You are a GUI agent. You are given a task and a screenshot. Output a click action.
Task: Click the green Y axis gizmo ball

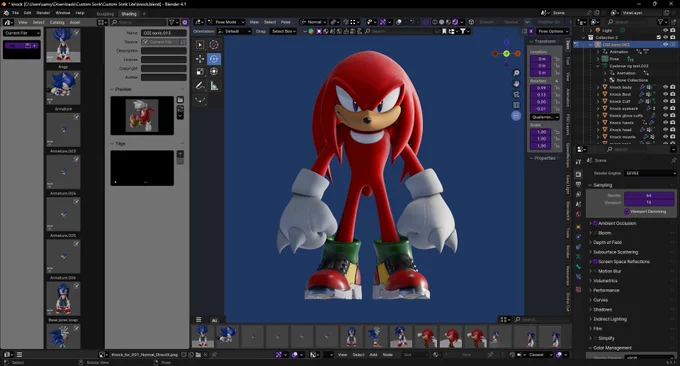coord(506,53)
